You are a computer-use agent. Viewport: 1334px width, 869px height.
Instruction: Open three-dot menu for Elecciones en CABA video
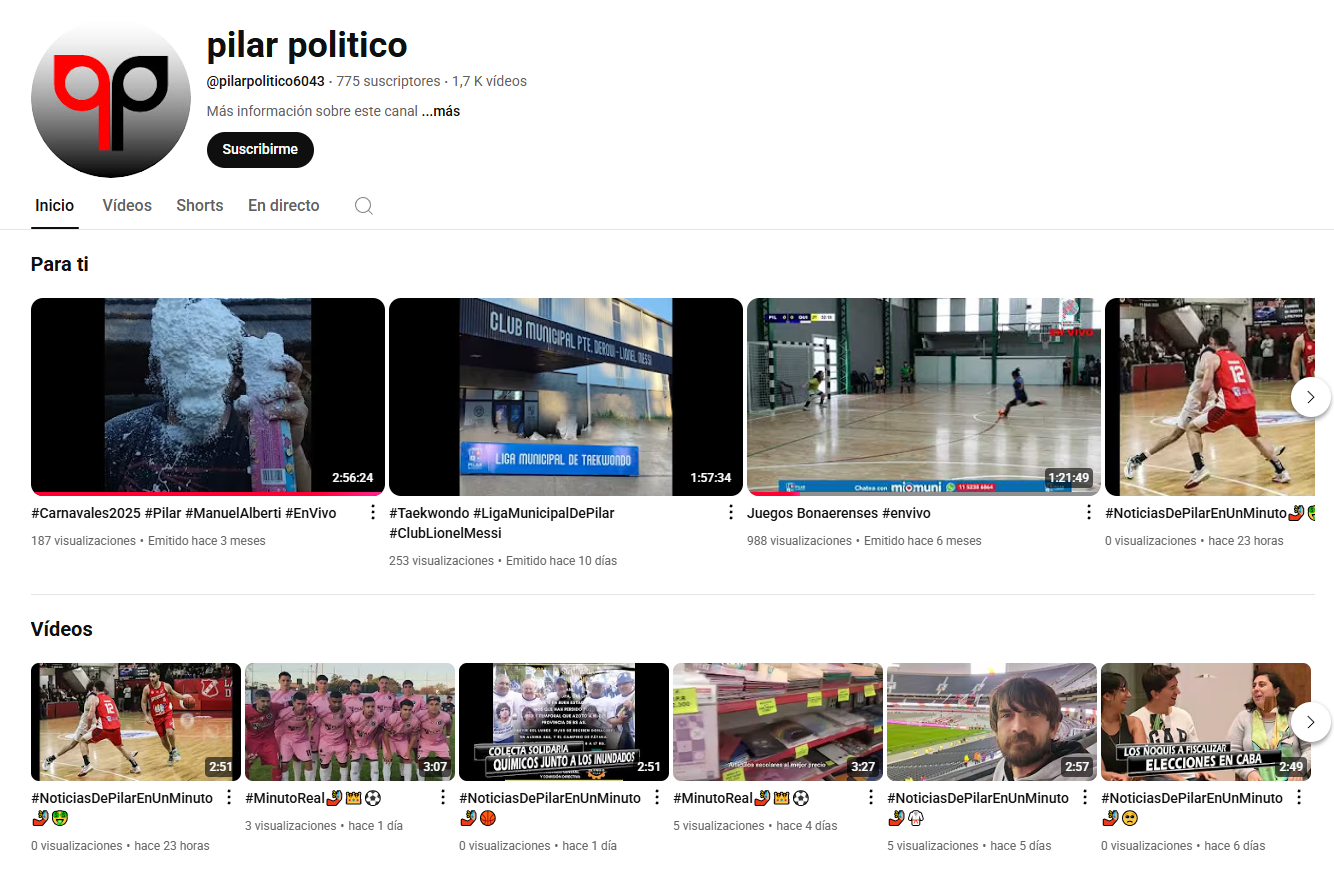coord(1299,798)
